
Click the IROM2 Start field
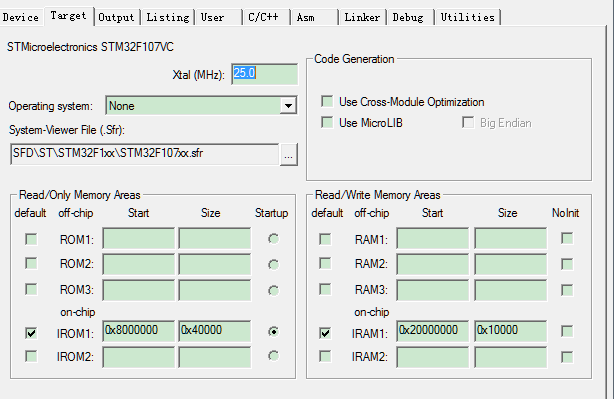(139, 357)
